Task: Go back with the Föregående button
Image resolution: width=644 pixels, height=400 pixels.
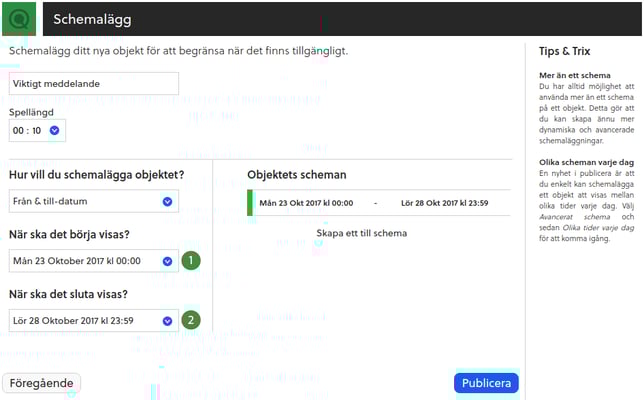Action: tap(42, 383)
